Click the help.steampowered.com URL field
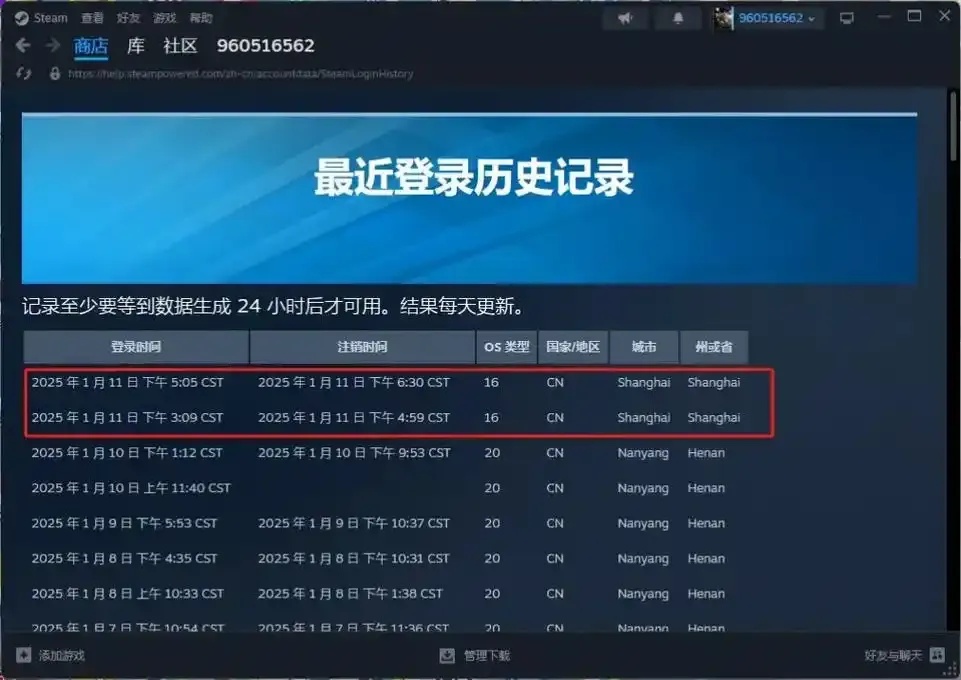961x680 pixels. point(240,74)
